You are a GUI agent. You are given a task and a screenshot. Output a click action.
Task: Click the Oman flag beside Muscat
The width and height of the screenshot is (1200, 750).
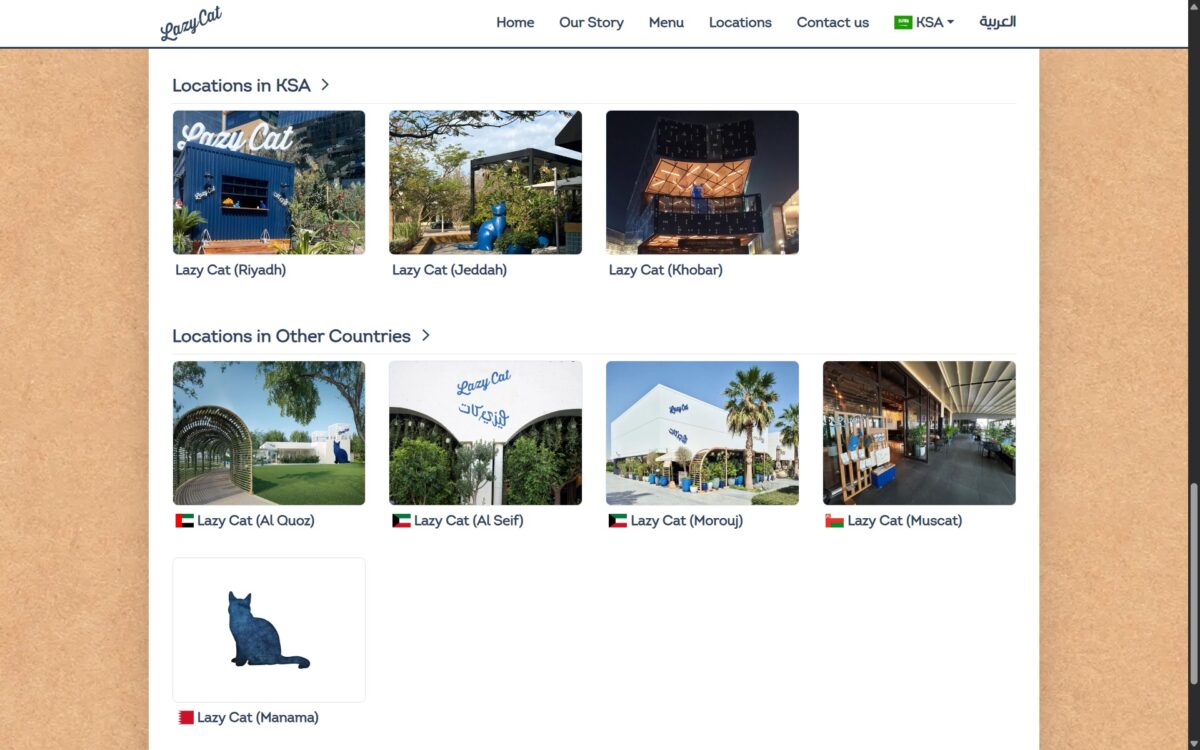[x=835, y=521]
